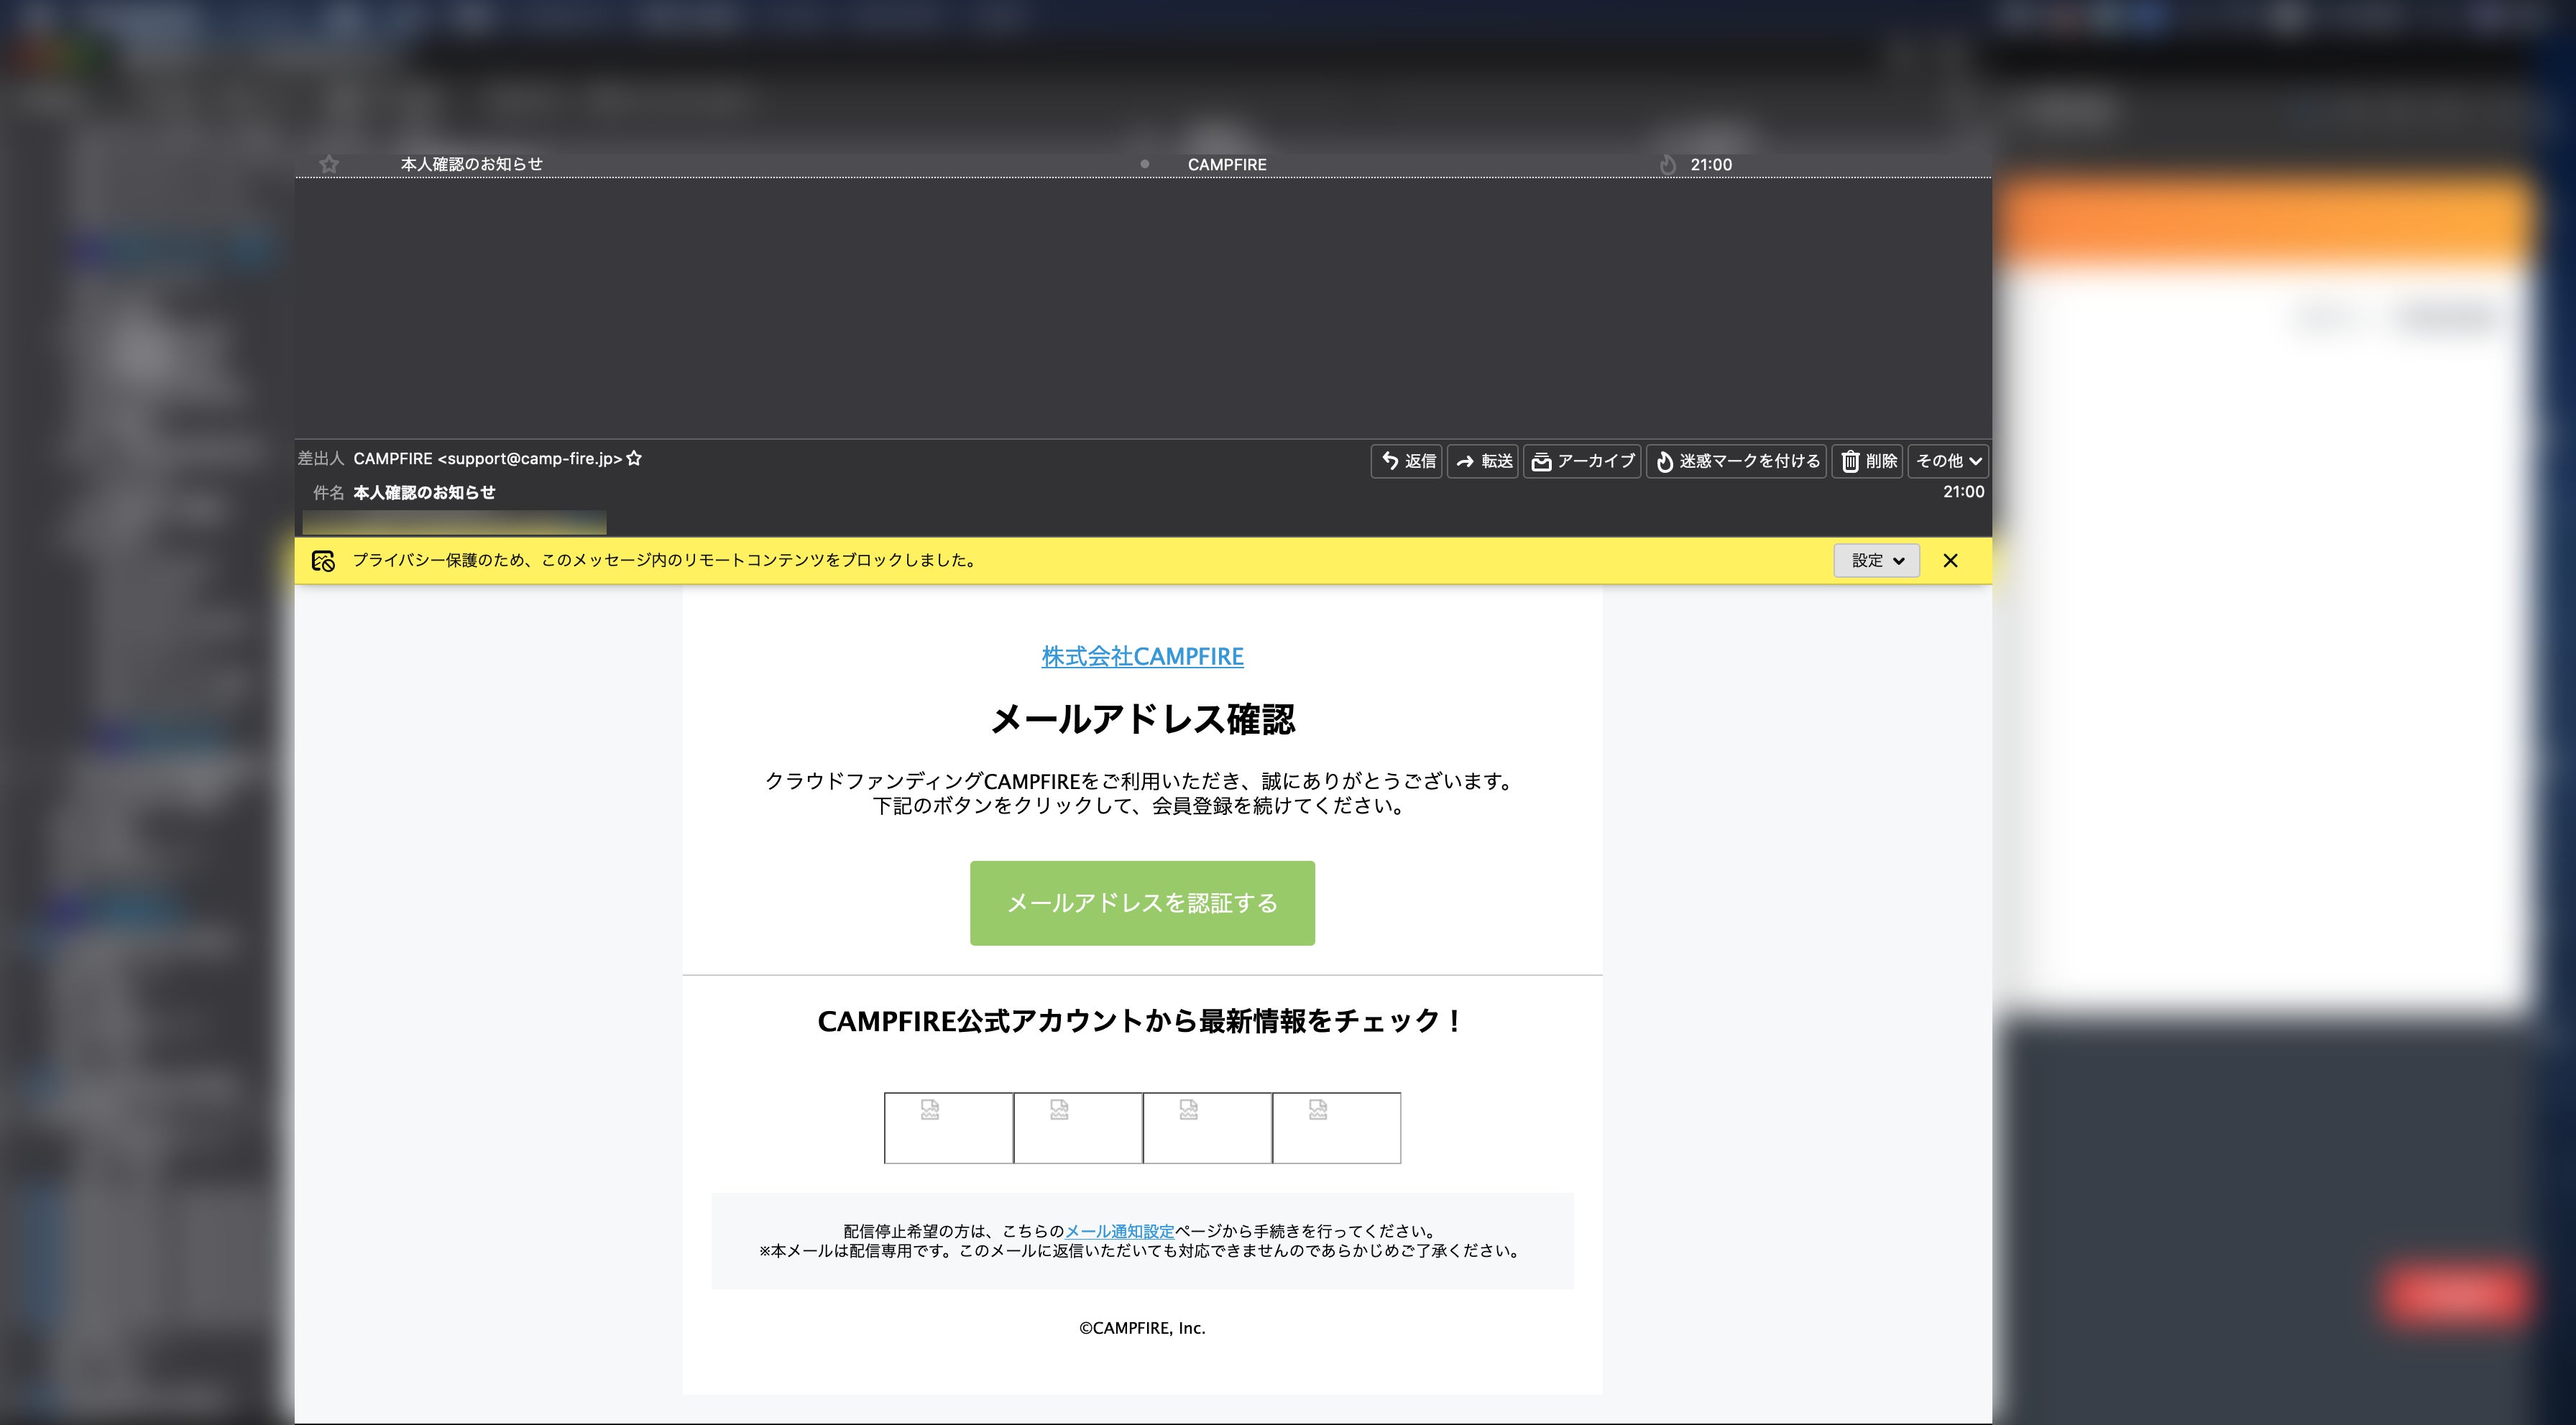Click the blocked remote content icon

tap(323, 561)
